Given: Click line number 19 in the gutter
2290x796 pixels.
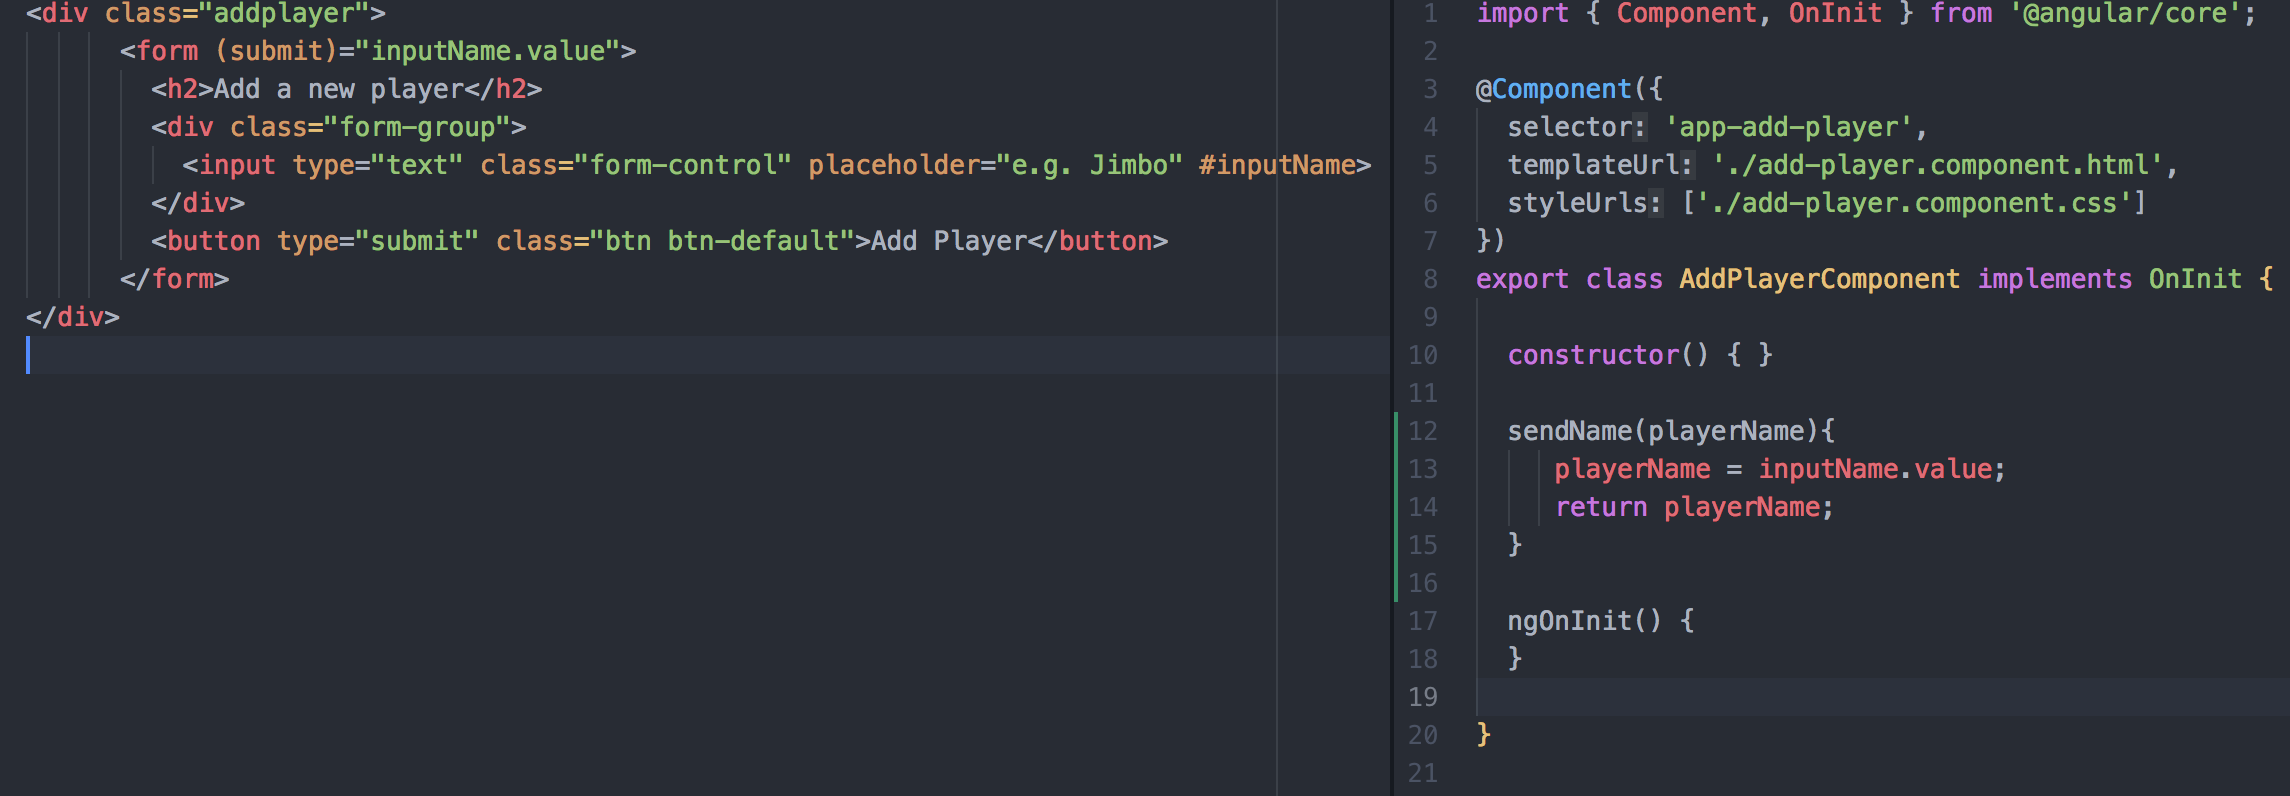Looking at the screenshot, I should (x=1422, y=697).
